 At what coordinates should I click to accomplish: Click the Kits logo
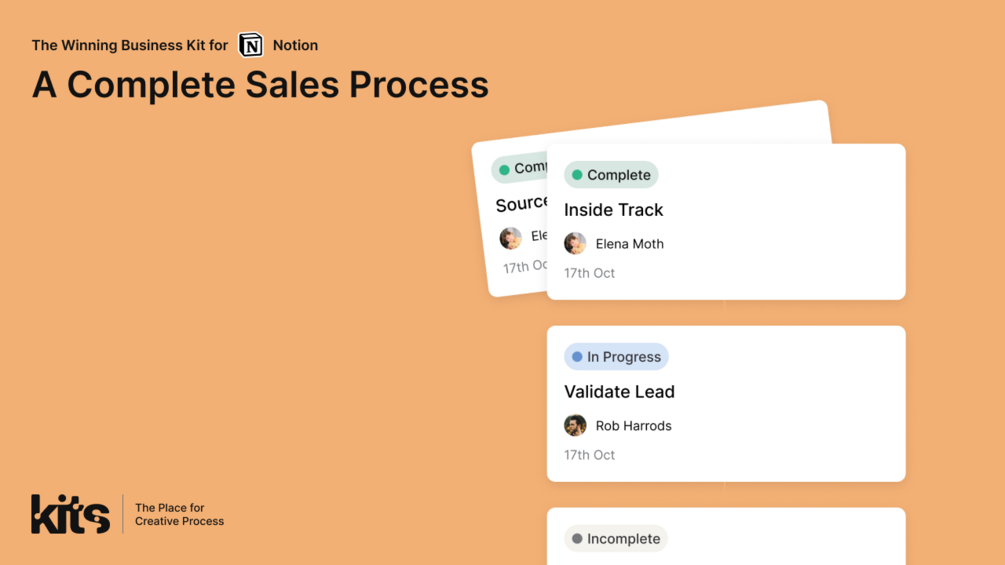click(x=70, y=514)
